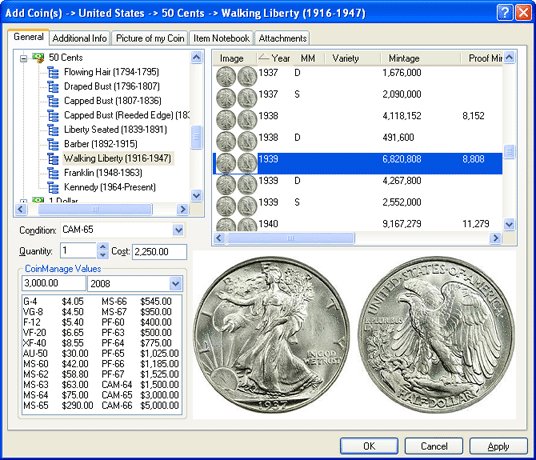The image size is (536, 460).
Task: Click the OK button
Action: [369, 446]
